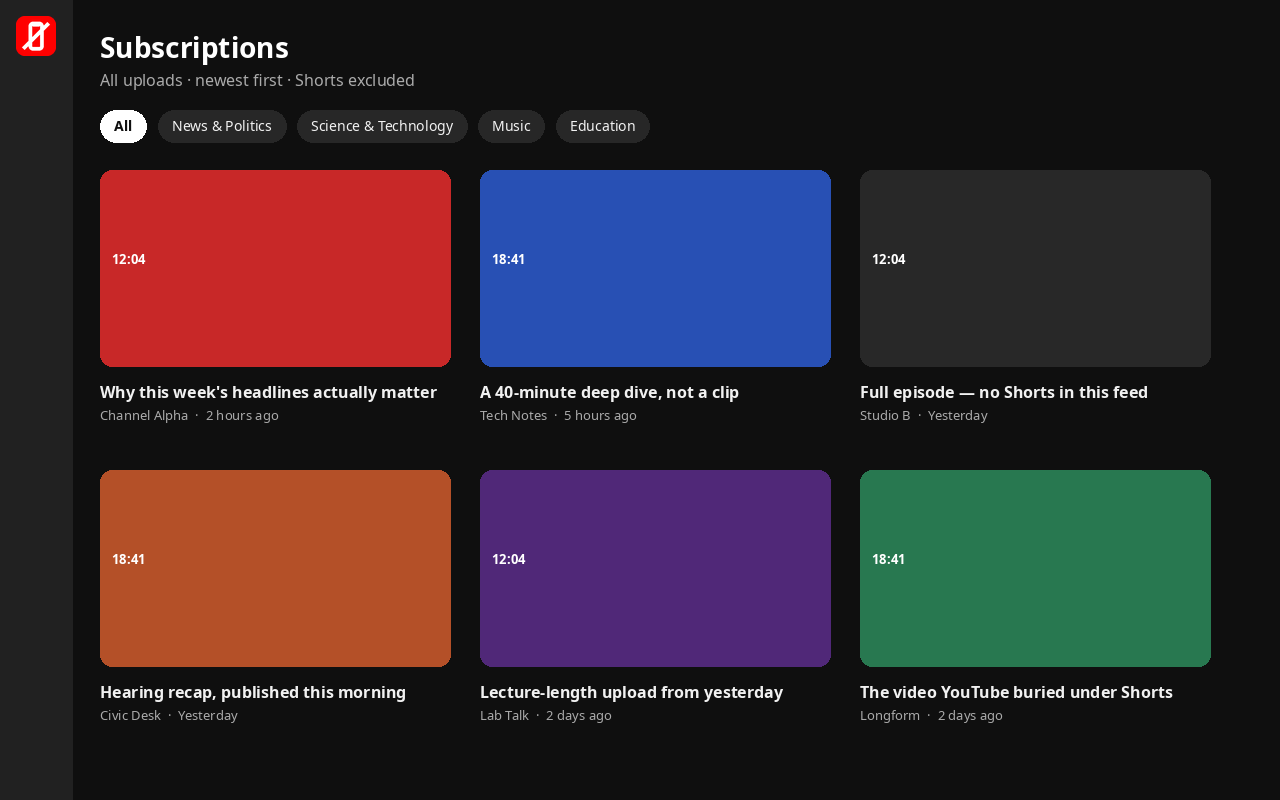
Task: Click "All uploads · newest first · Shorts excluded" subtitle
Action: tap(257, 80)
